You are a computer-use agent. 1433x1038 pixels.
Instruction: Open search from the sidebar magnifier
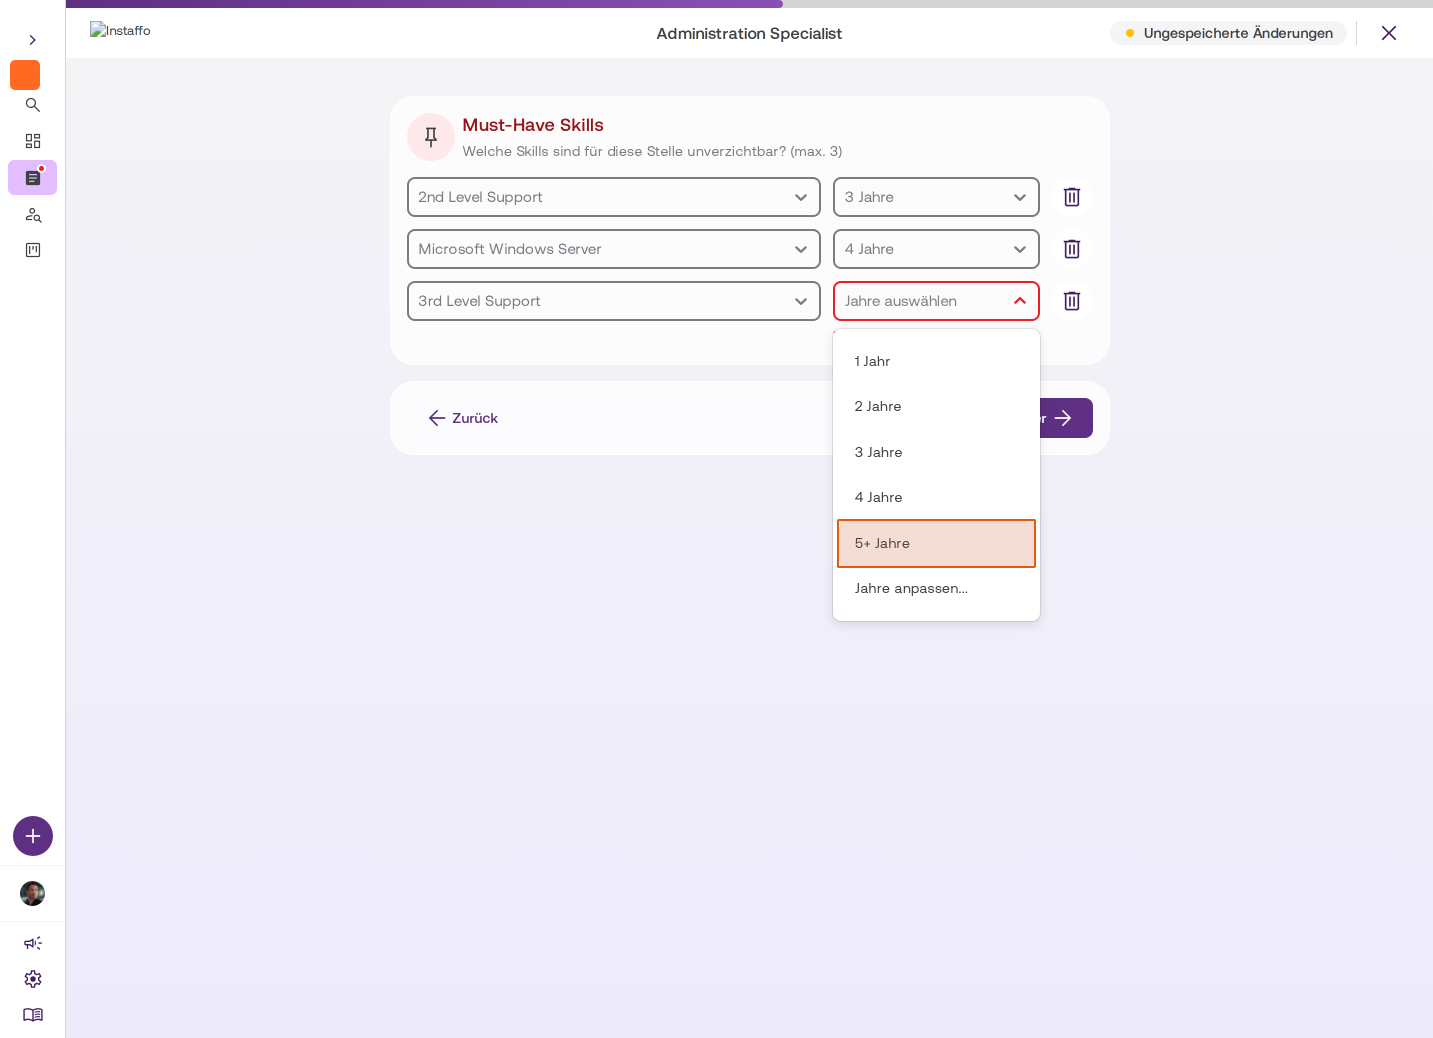(33, 105)
